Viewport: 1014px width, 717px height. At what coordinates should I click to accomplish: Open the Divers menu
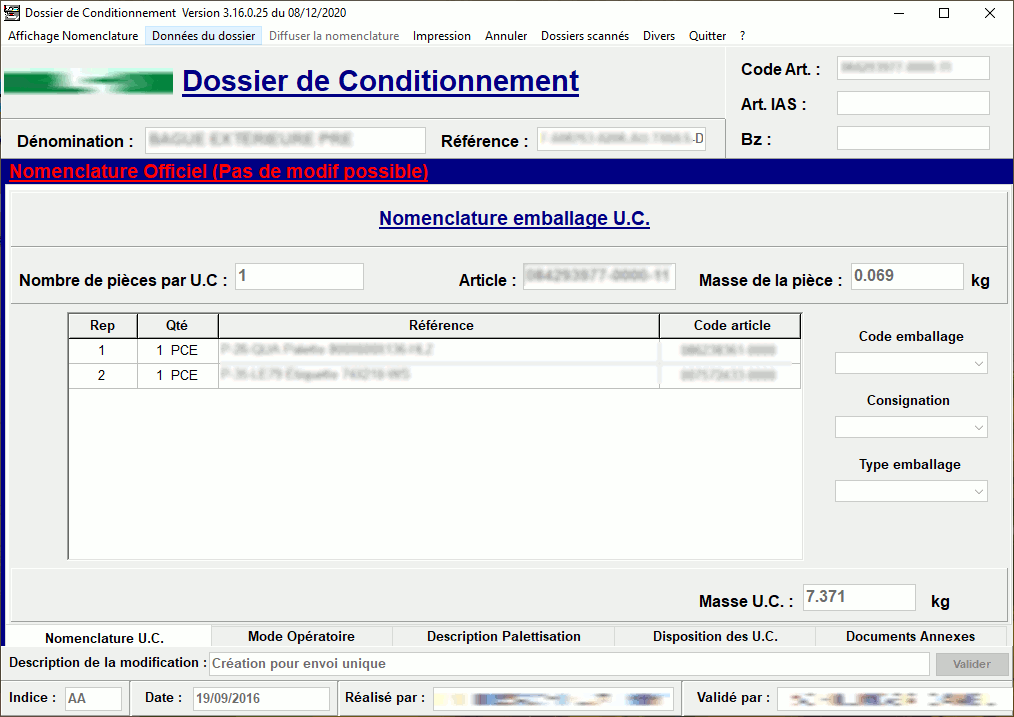pos(658,35)
